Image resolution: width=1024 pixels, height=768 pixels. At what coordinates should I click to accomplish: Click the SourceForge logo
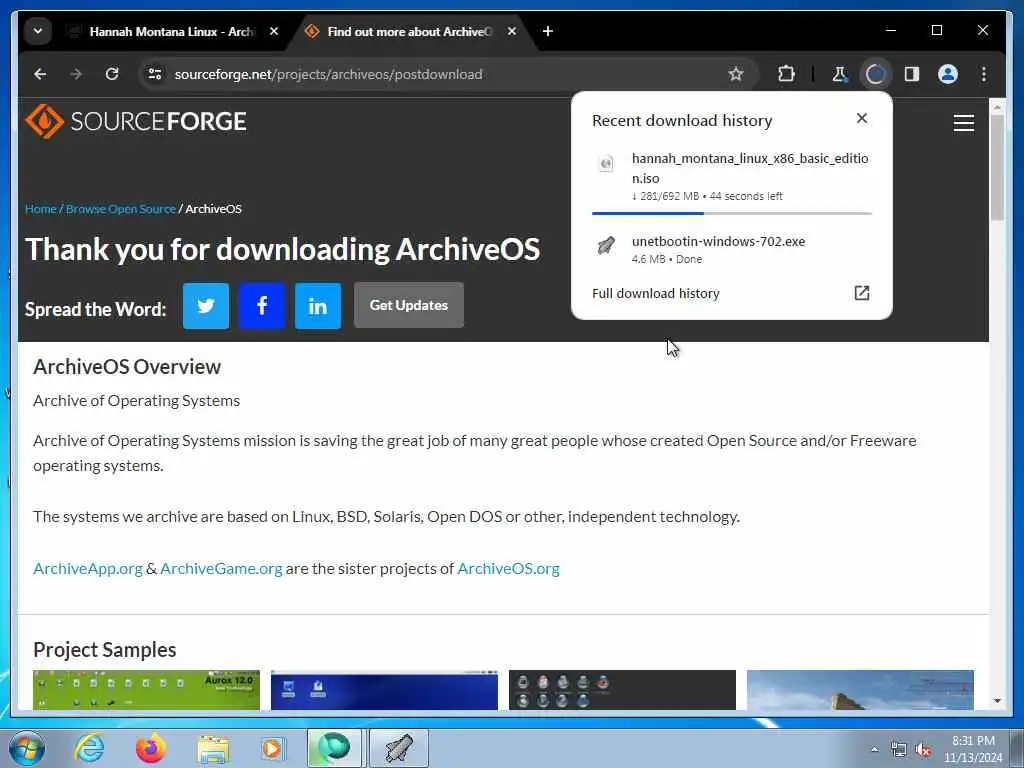click(x=136, y=121)
